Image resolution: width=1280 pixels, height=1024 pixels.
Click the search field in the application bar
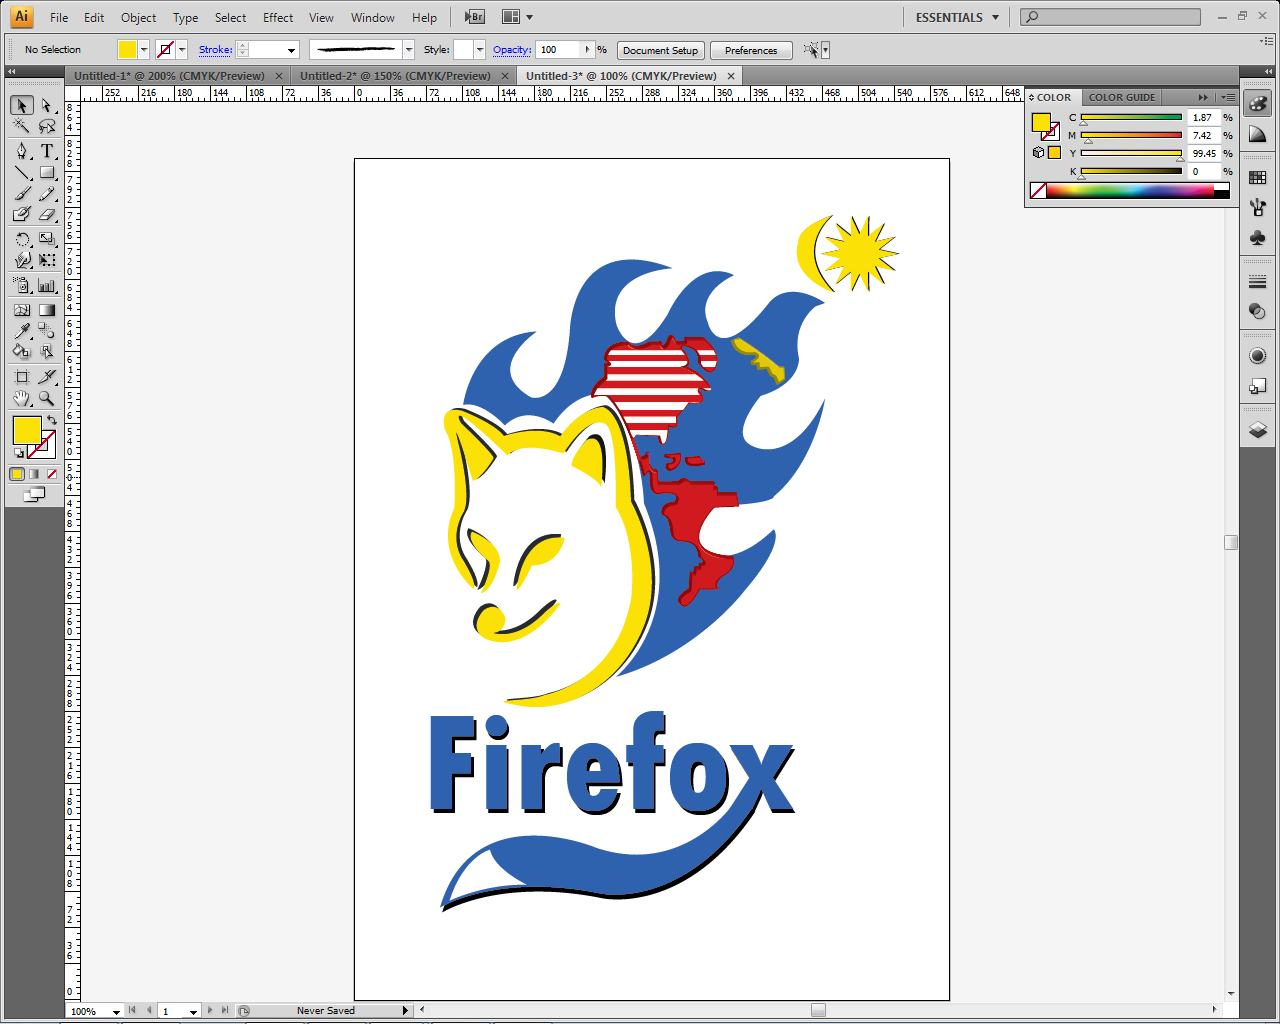1110,16
